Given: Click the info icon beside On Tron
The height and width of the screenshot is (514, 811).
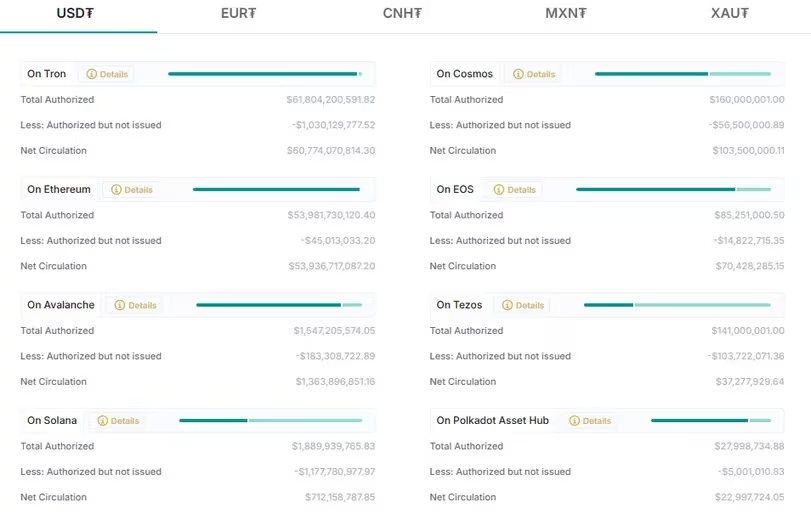Looking at the screenshot, I should coord(92,74).
